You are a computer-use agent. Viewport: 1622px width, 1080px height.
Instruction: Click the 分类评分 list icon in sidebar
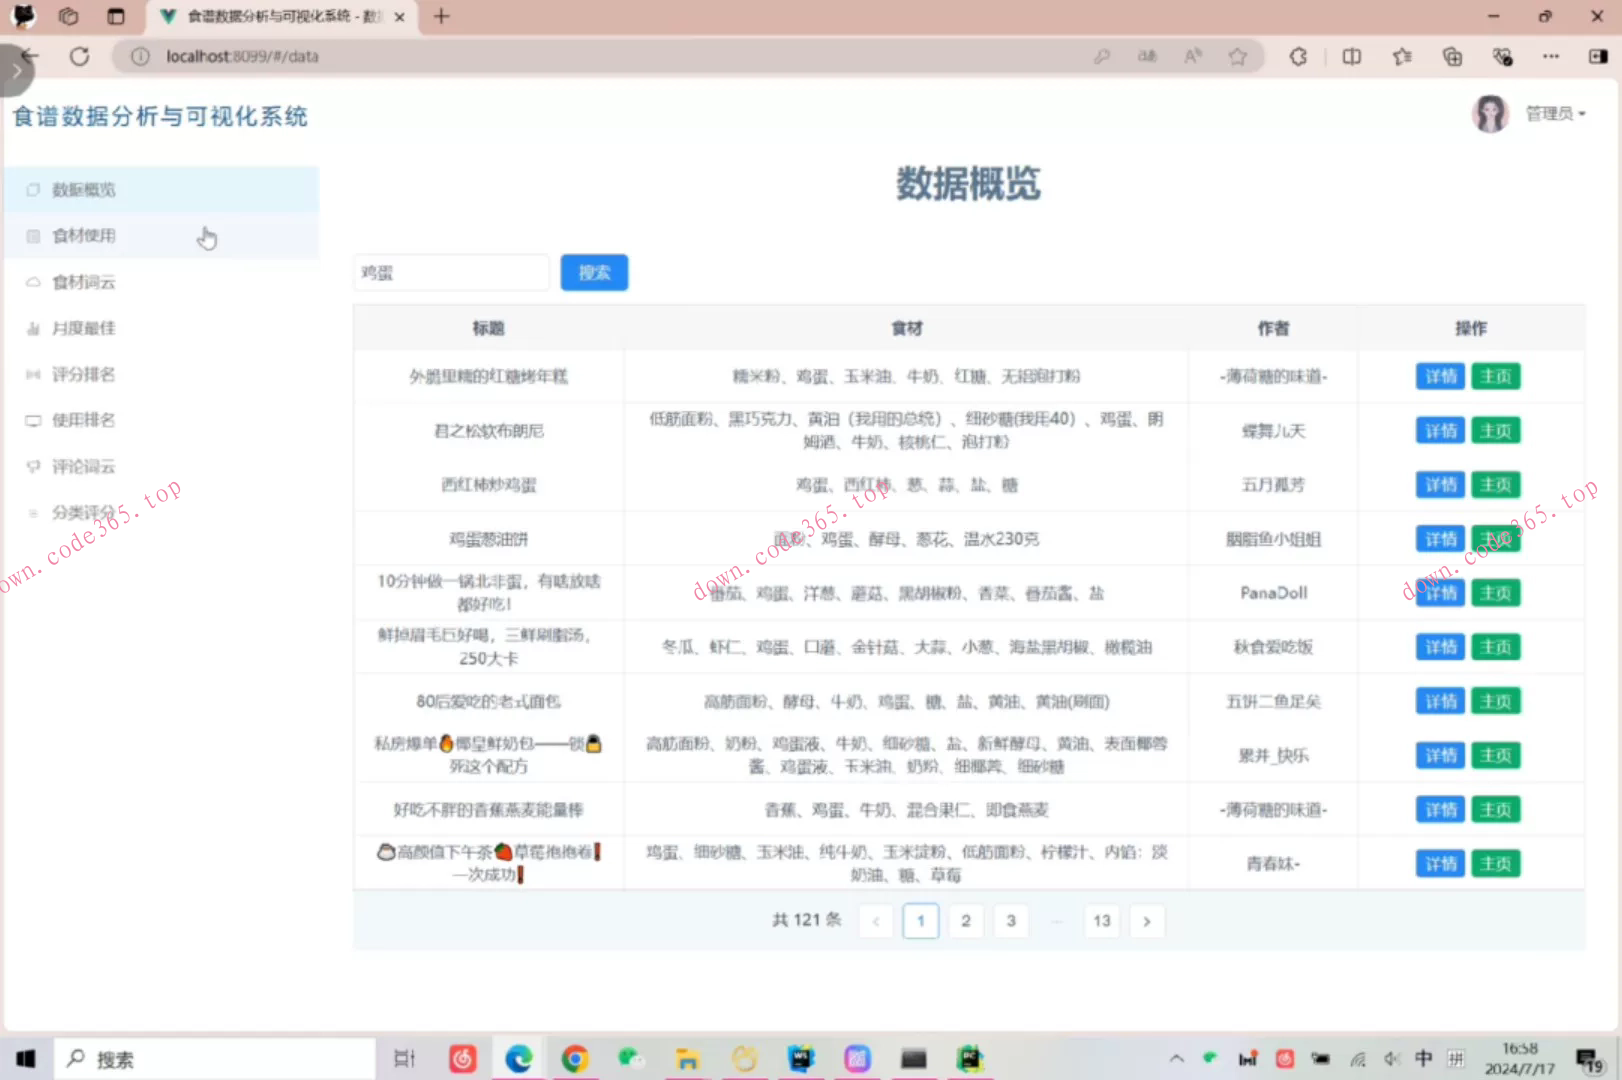click(33, 512)
